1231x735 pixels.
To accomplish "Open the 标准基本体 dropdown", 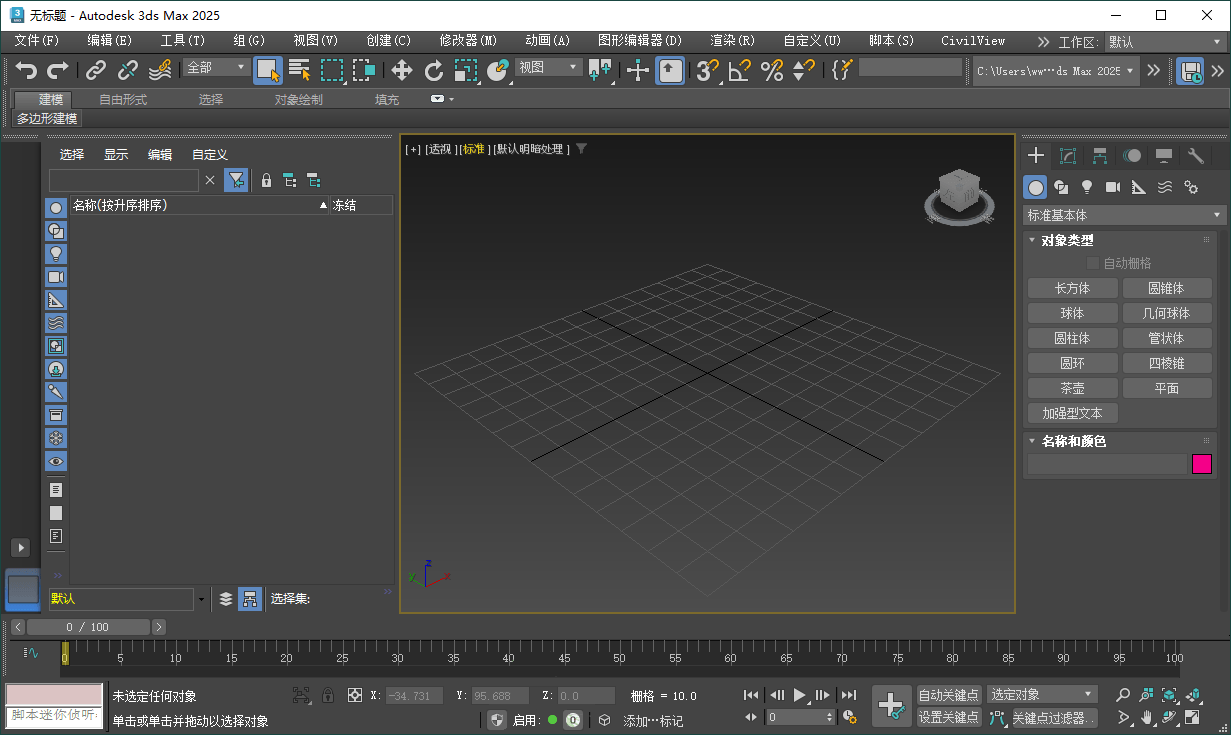I will click(1120, 214).
